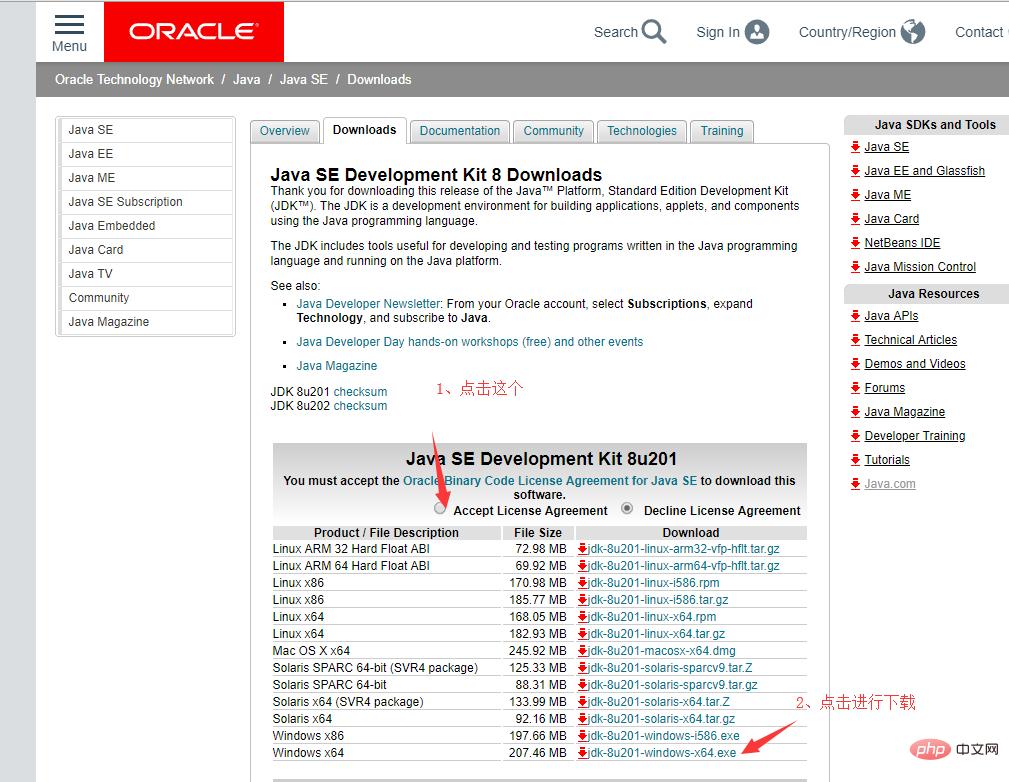Open Oracle Binary Code License Agreement link
This screenshot has height=782, width=1009.
pyautogui.click(x=550, y=481)
